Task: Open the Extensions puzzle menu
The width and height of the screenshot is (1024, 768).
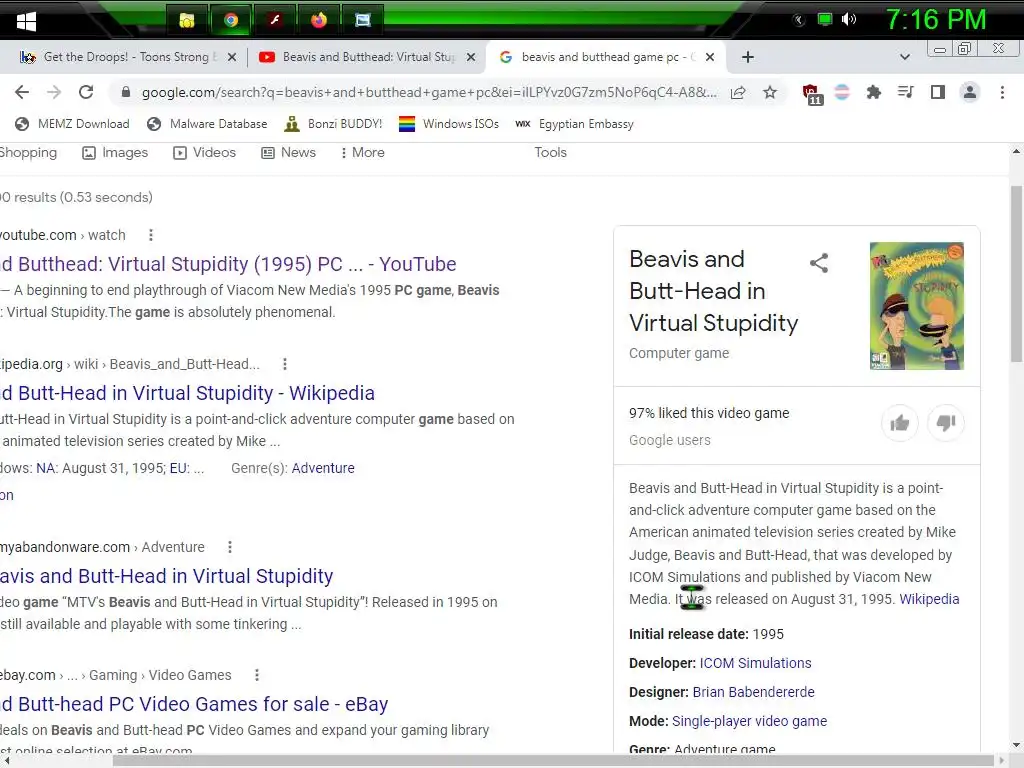Action: click(x=873, y=92)
